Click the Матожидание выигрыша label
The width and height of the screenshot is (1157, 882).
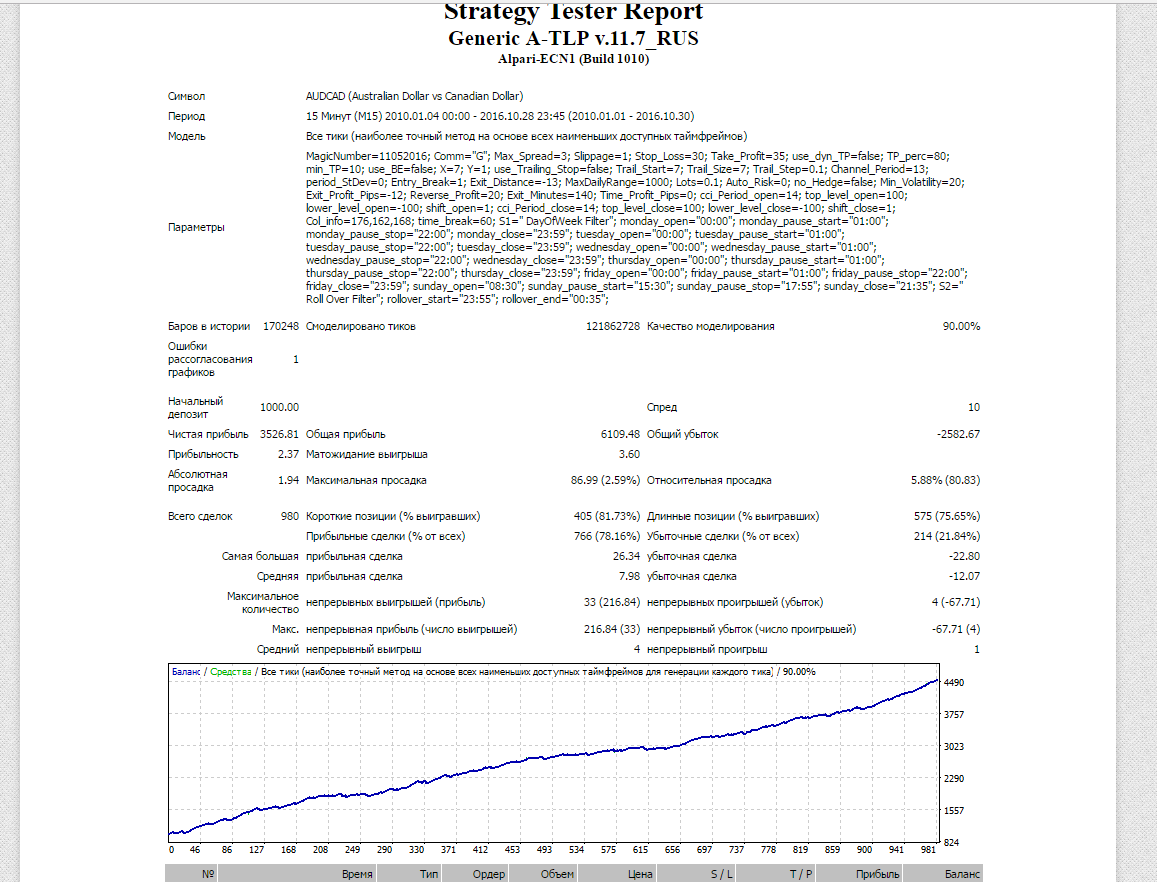tap(367, 454)
